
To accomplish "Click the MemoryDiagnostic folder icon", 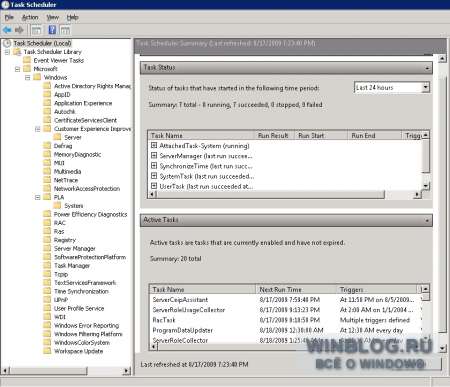I will click(x=47, y=154).
